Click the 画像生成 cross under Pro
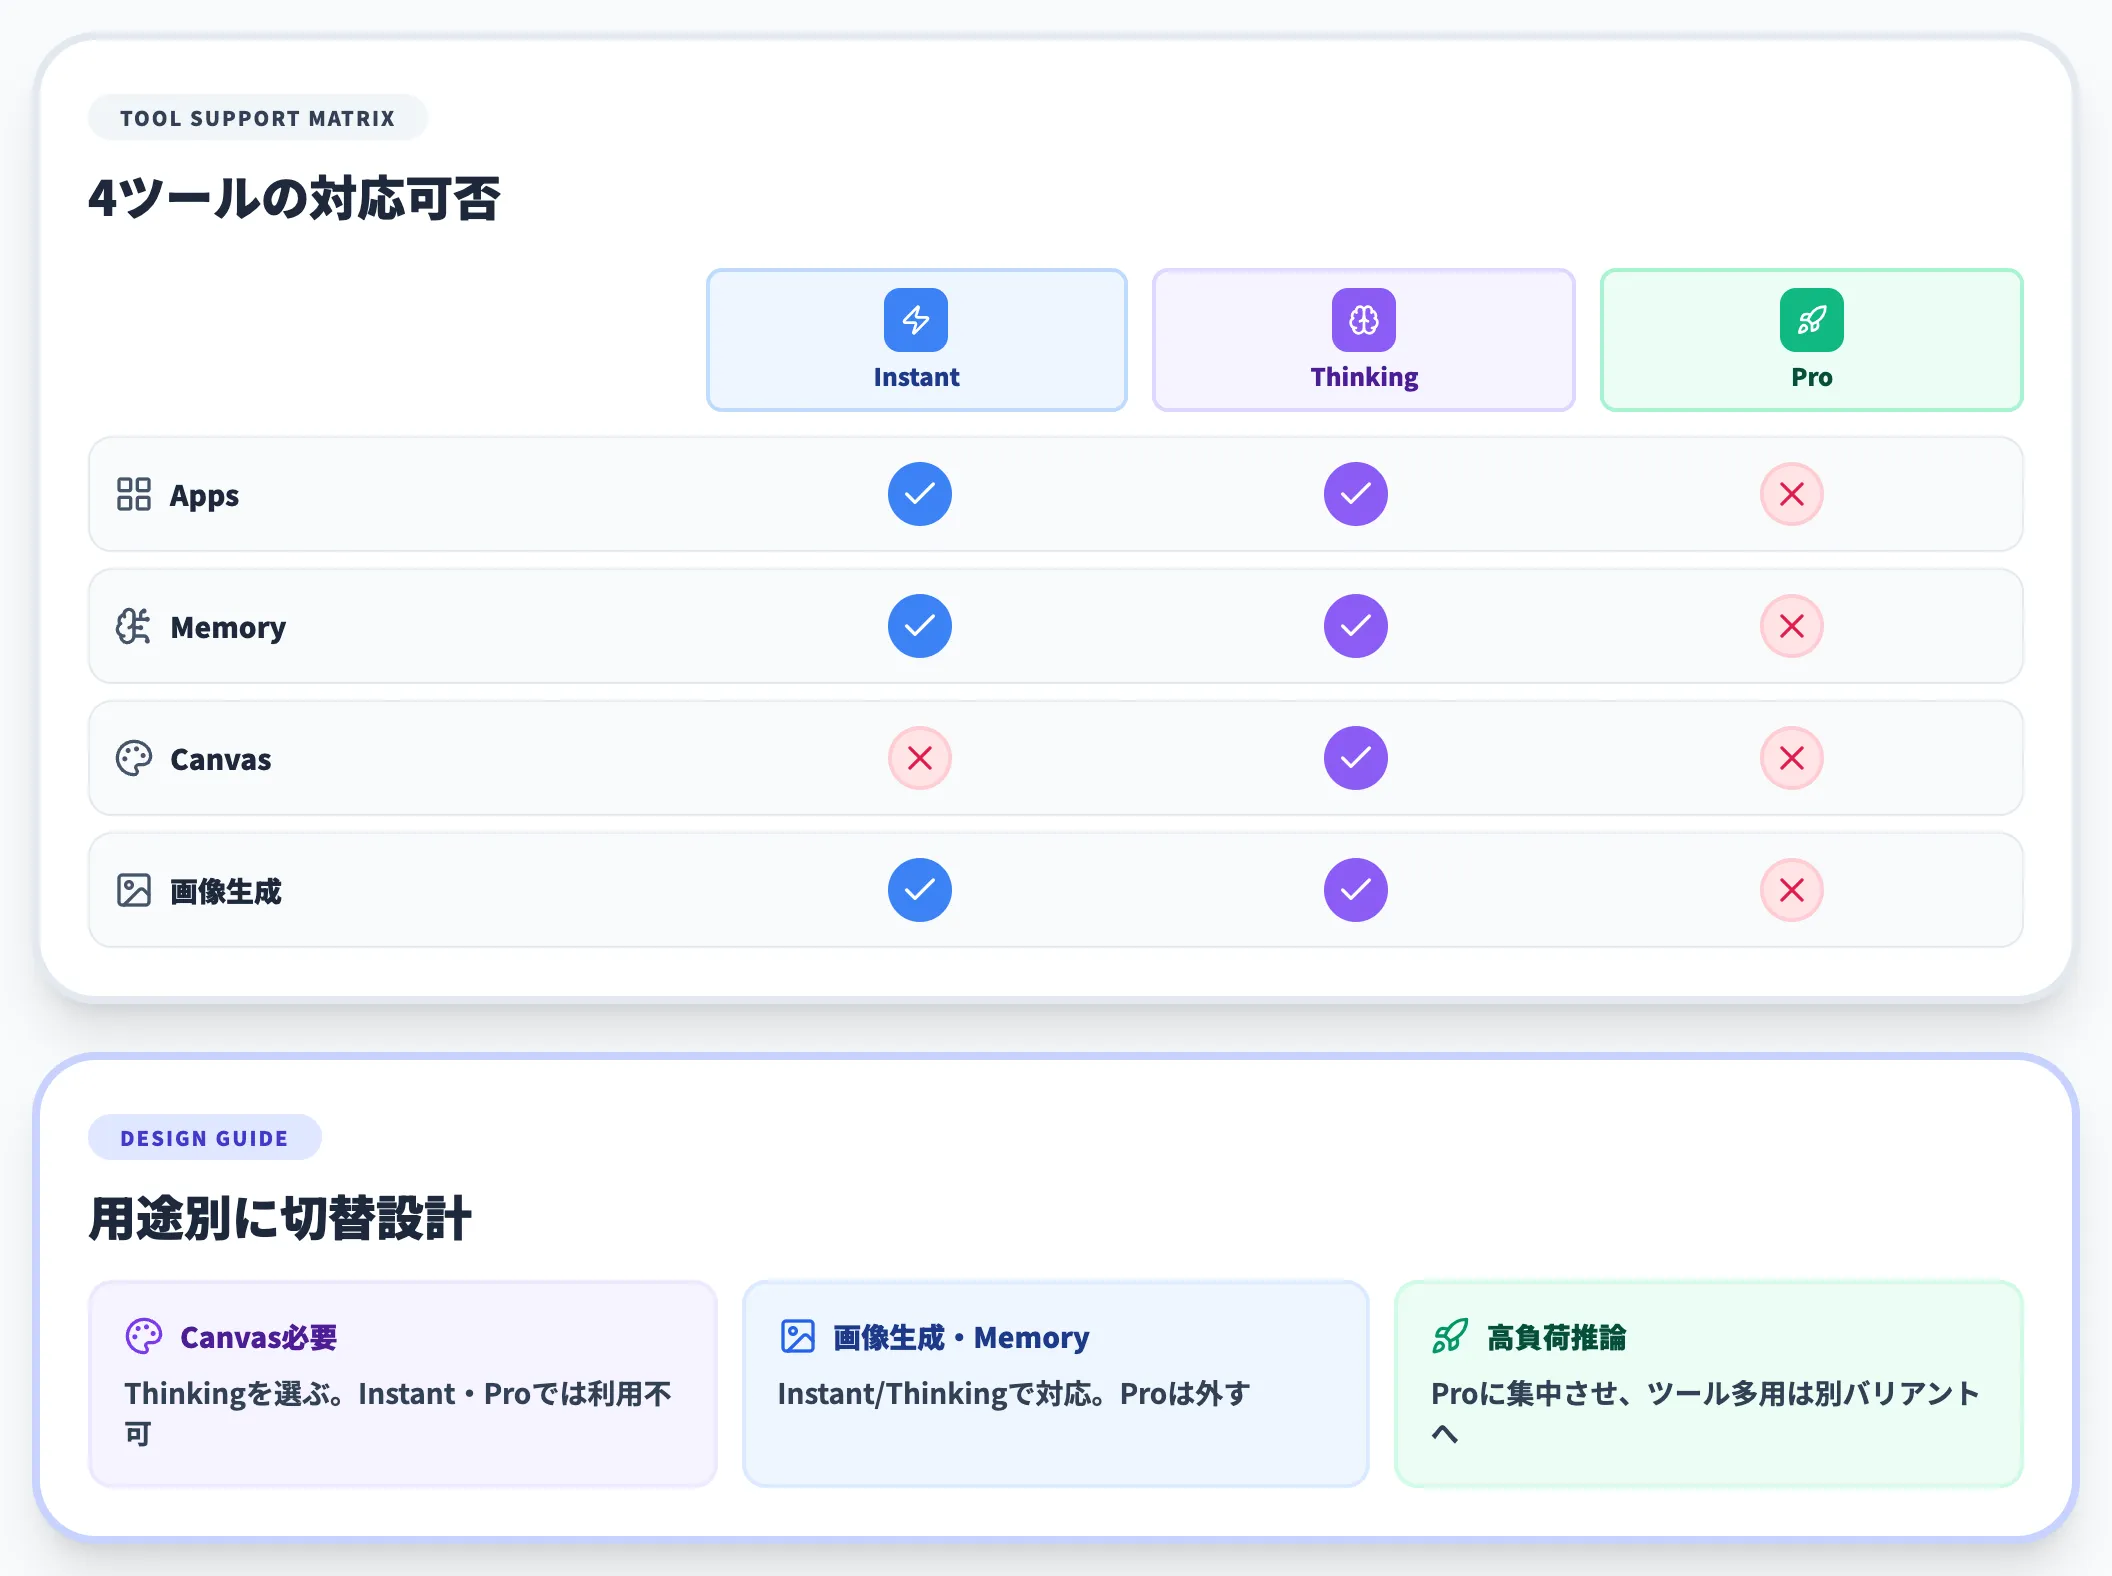This screenshot has width=2112, height=1576. (x=1792, y=890)
